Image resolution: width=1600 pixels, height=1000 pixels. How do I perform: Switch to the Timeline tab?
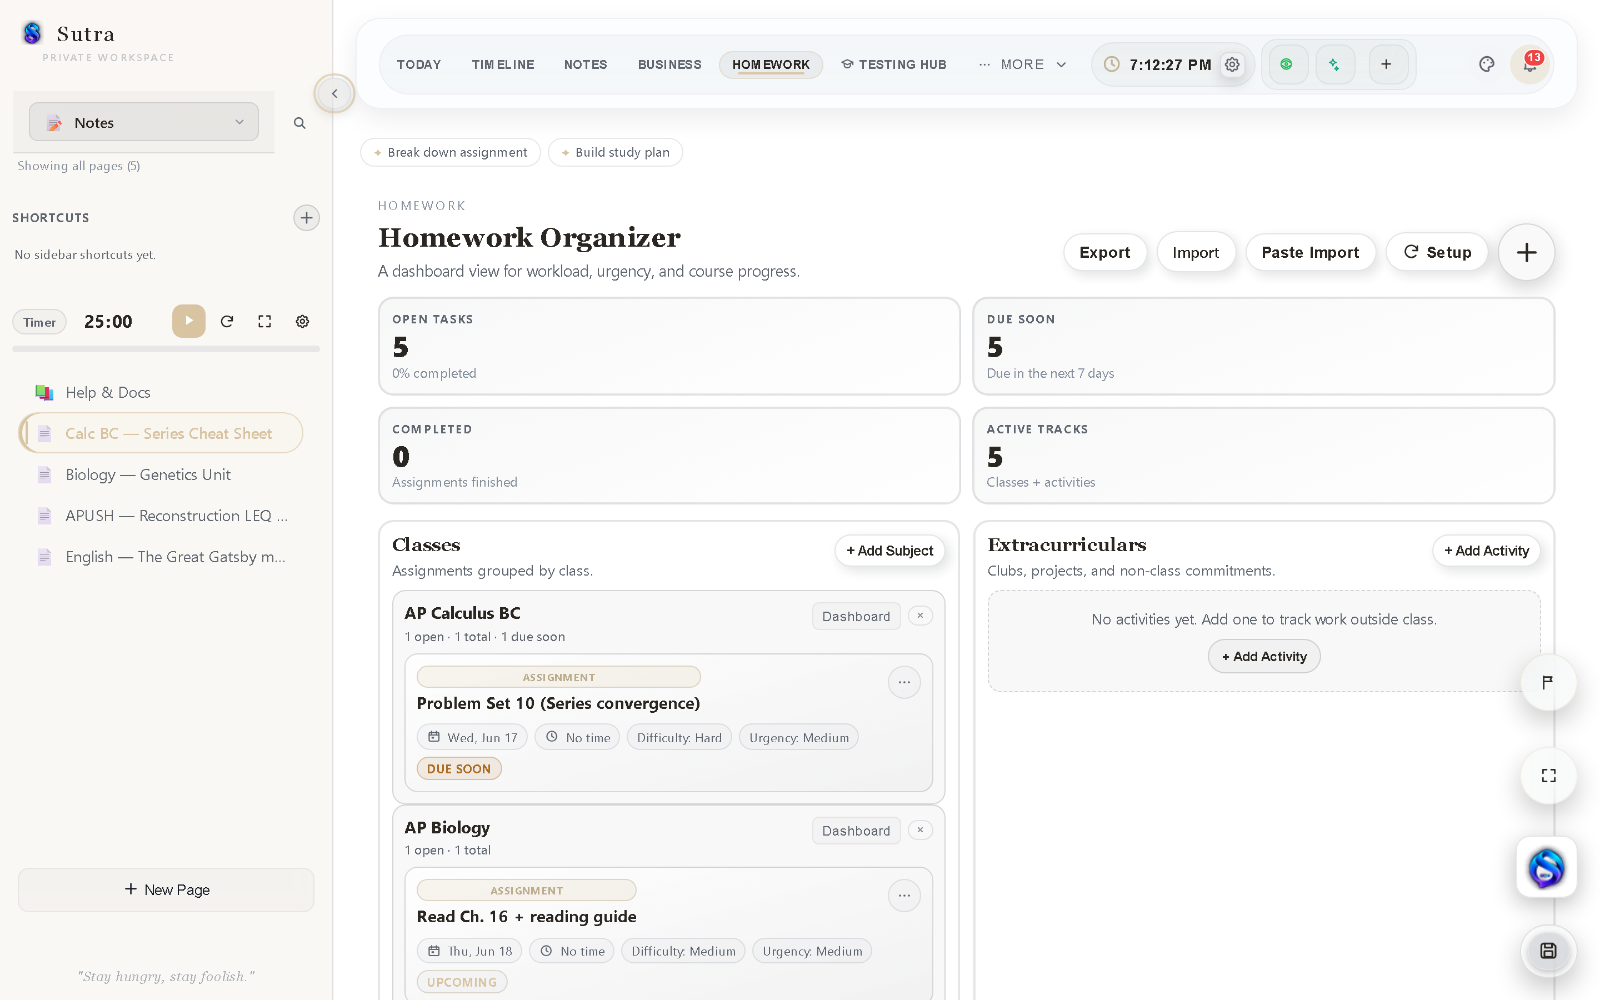(x=503, y=64)
